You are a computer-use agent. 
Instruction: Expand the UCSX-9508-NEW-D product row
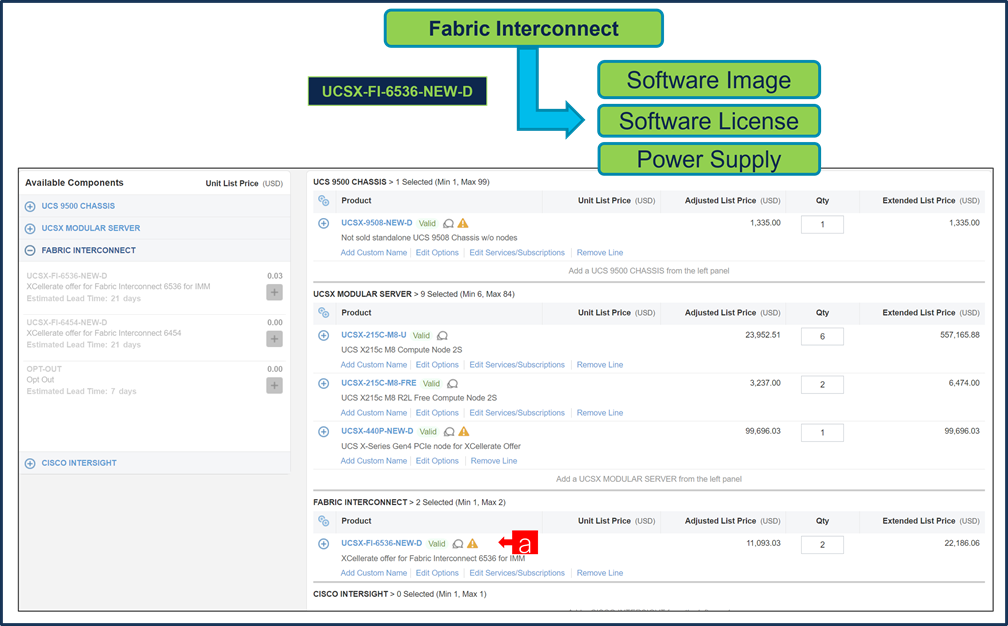324,224
